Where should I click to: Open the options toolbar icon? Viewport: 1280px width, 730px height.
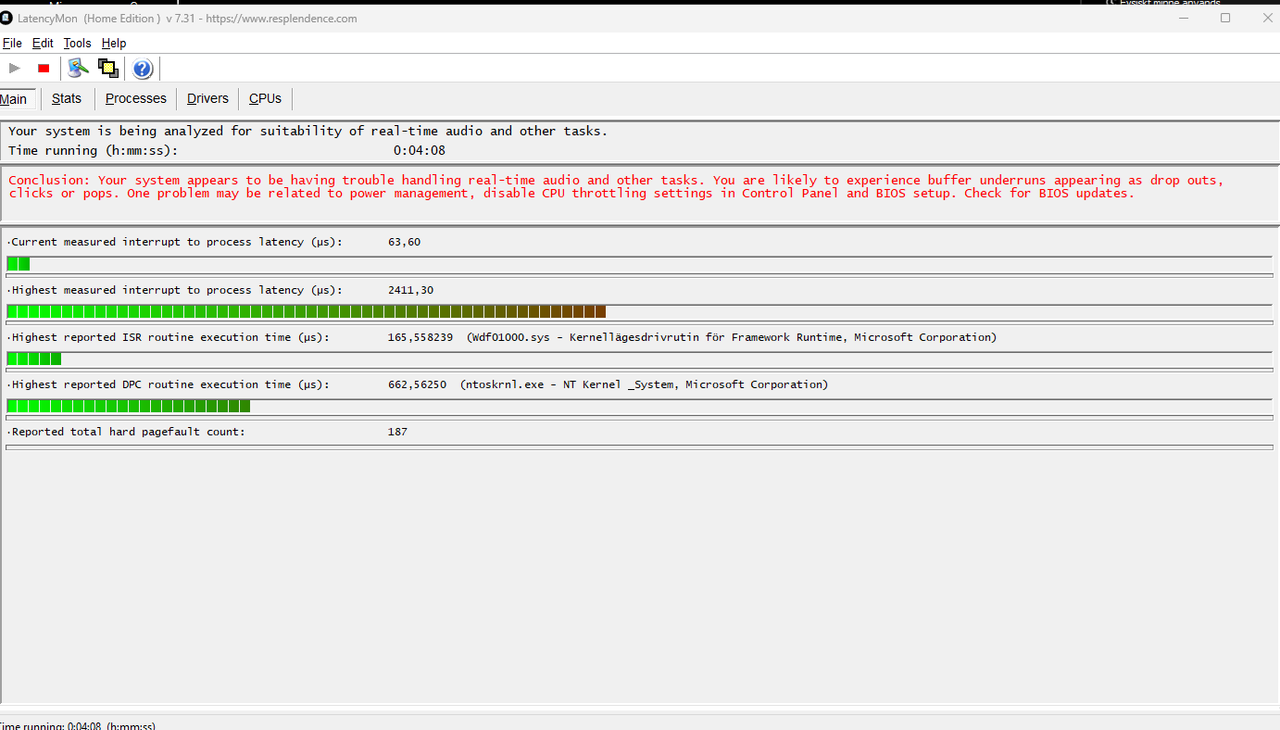pyautogui.click(x=78, y=68)
